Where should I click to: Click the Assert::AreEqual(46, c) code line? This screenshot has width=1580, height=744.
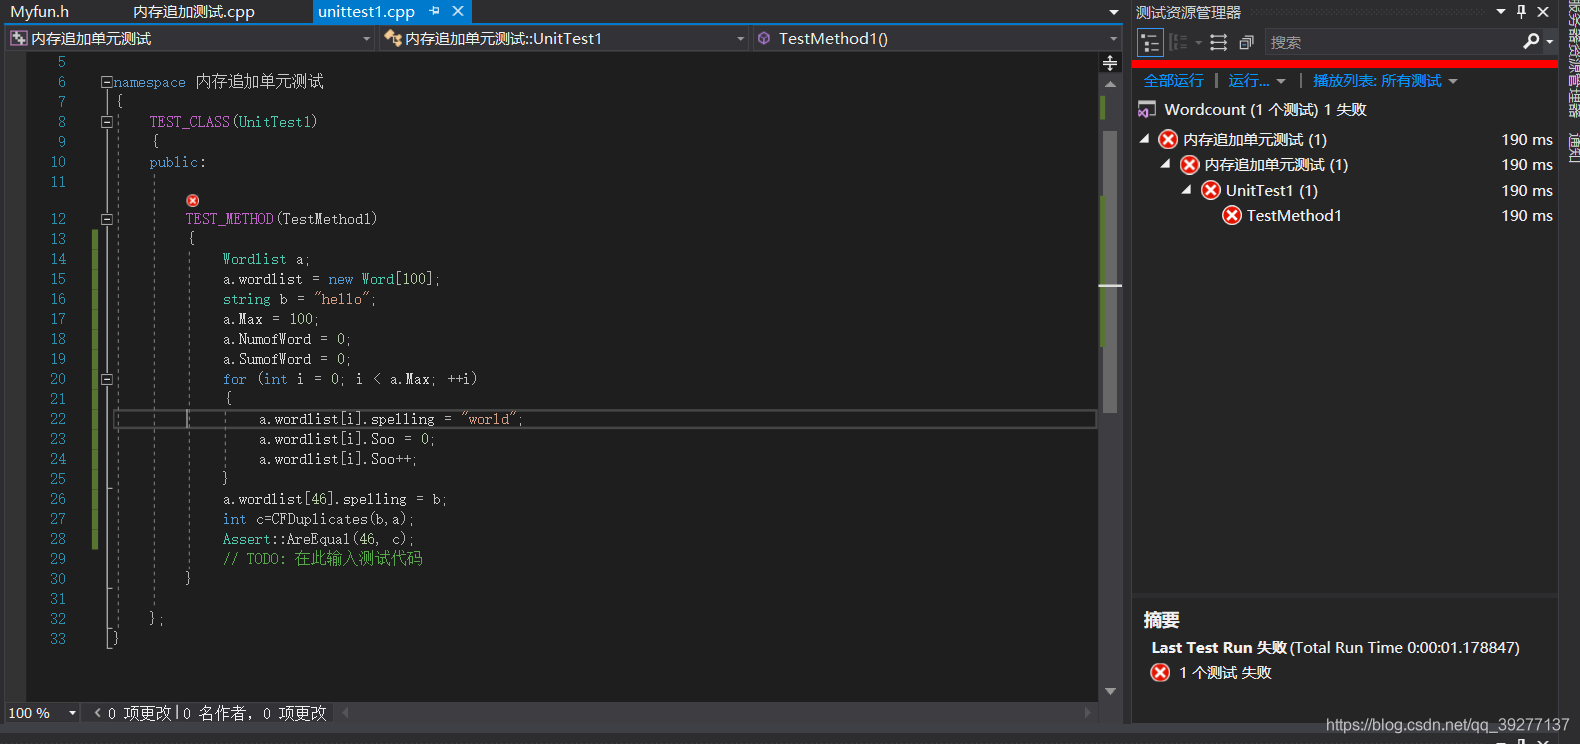(317, 539)
